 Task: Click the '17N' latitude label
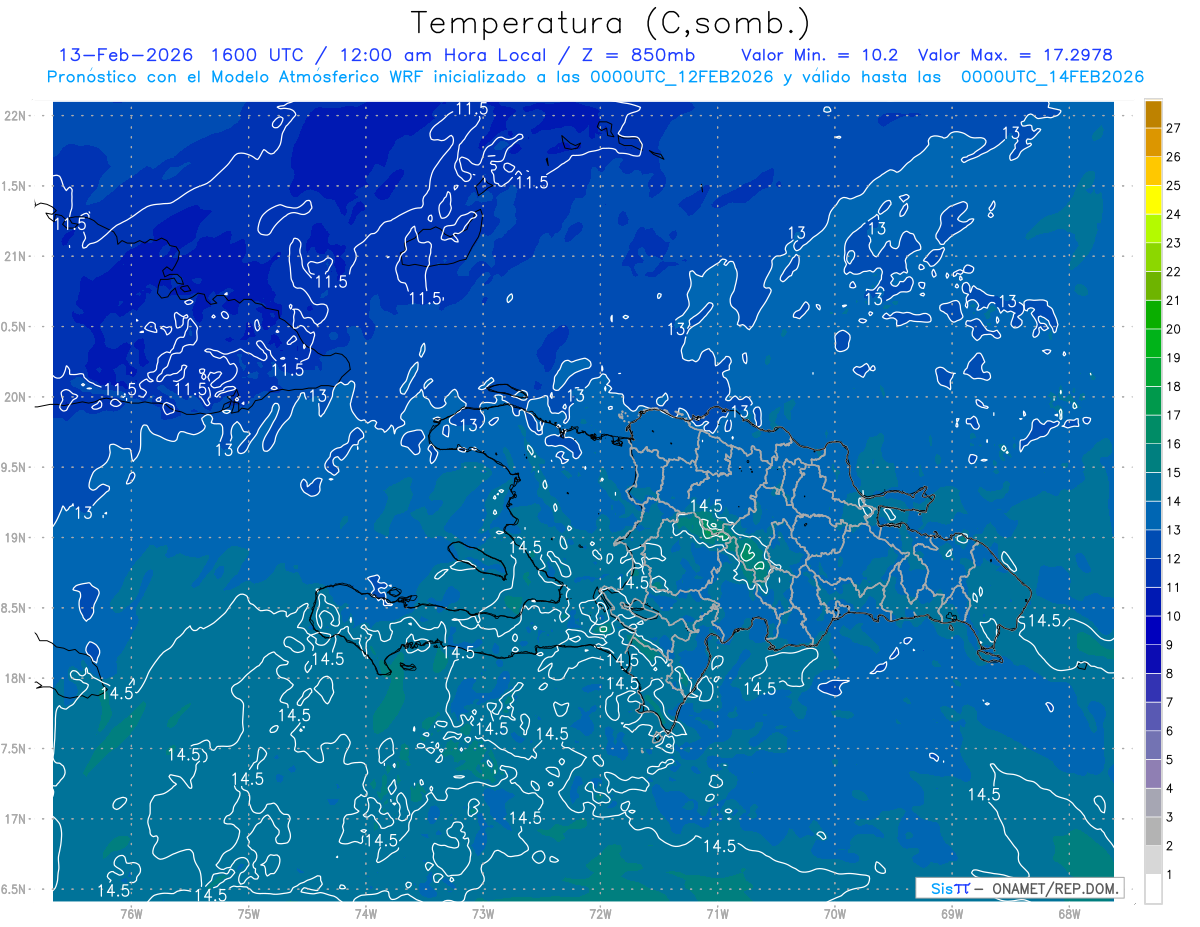17,819
